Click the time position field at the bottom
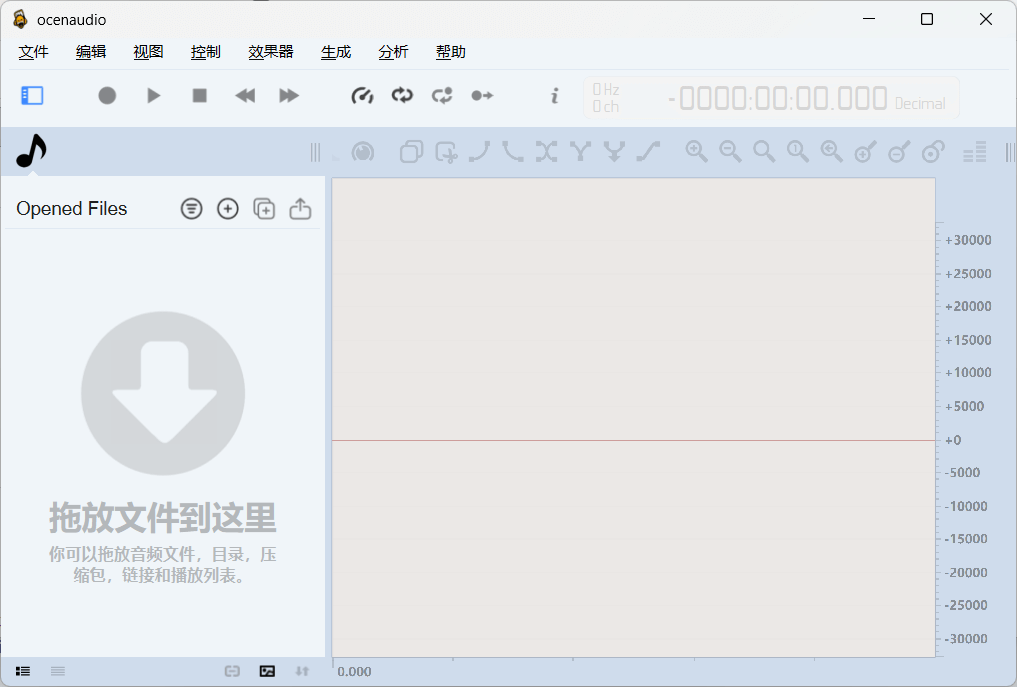Image resolution: width=1017 pixels, height=687 pixels. click(355, 671)
